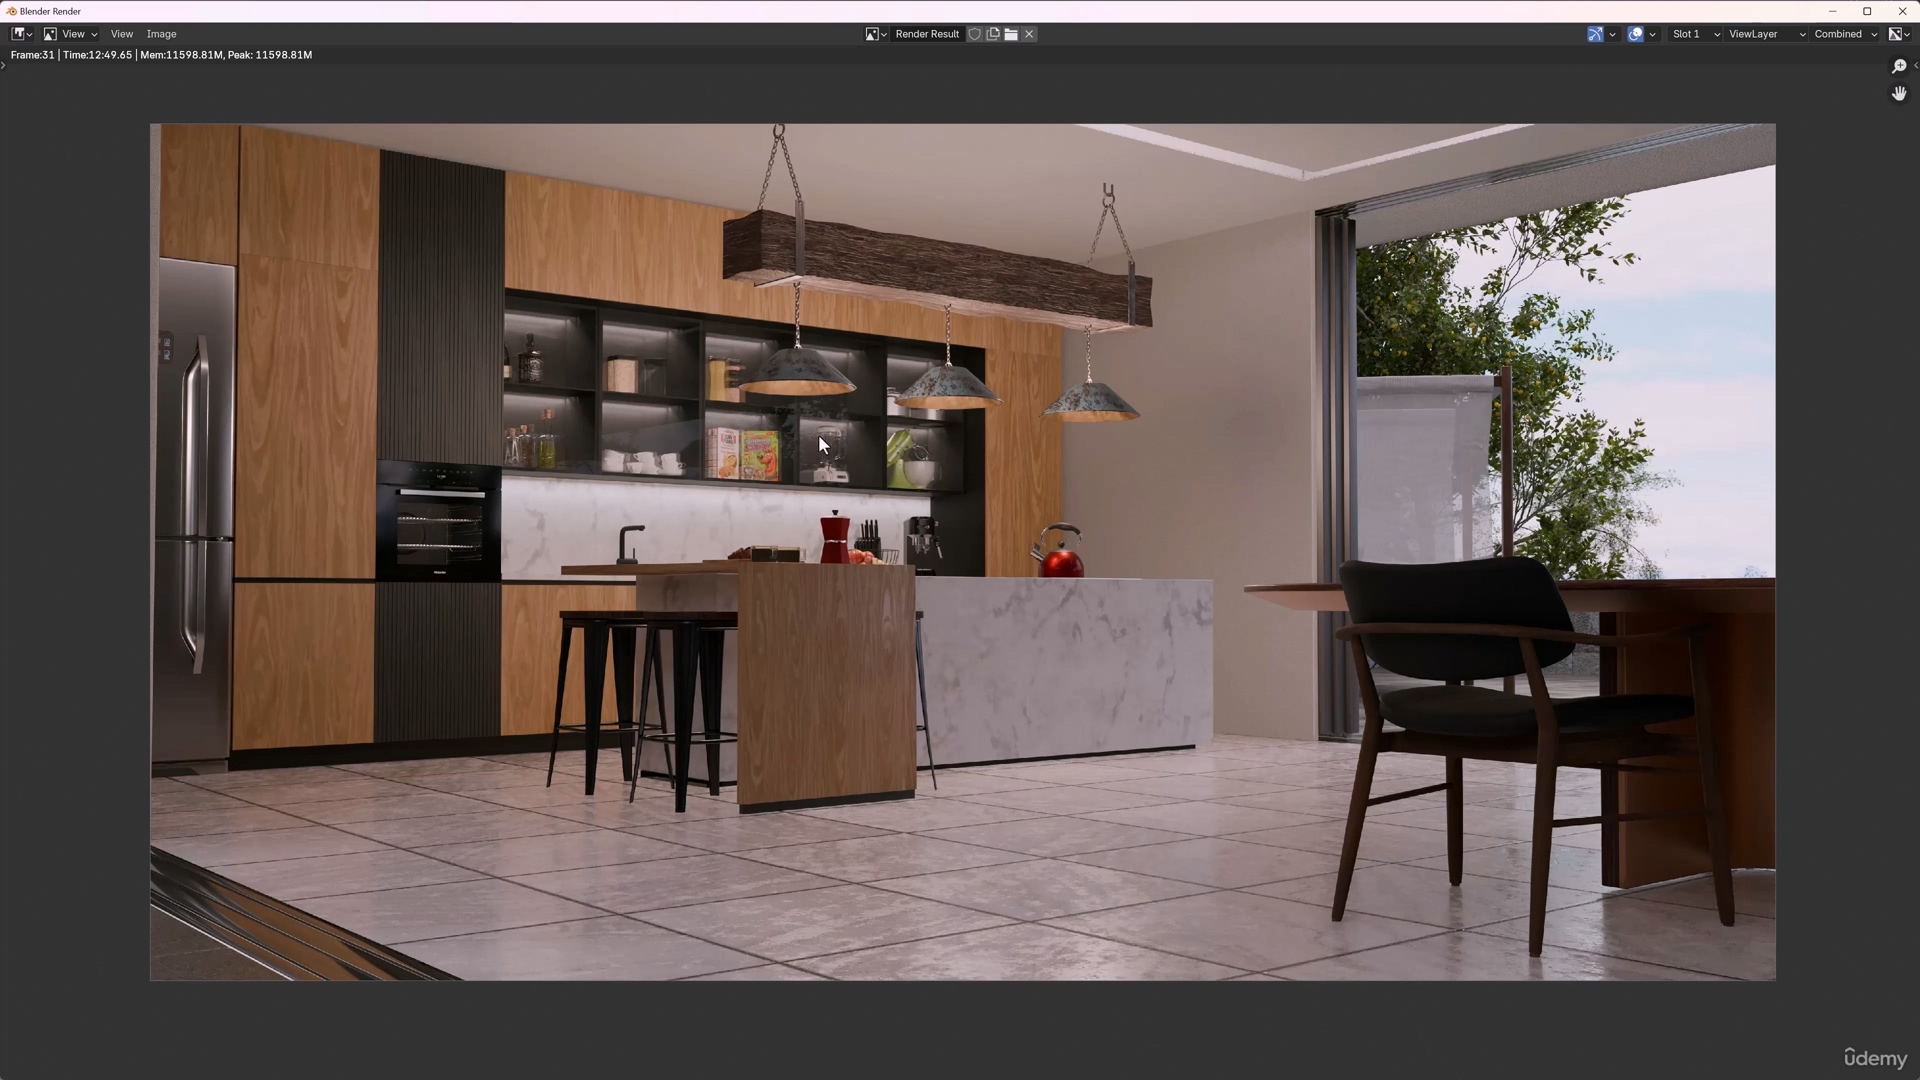This screenshot has height=1080, width=1920.
Task: Open image via folder icon
Action: point(1011,34)
